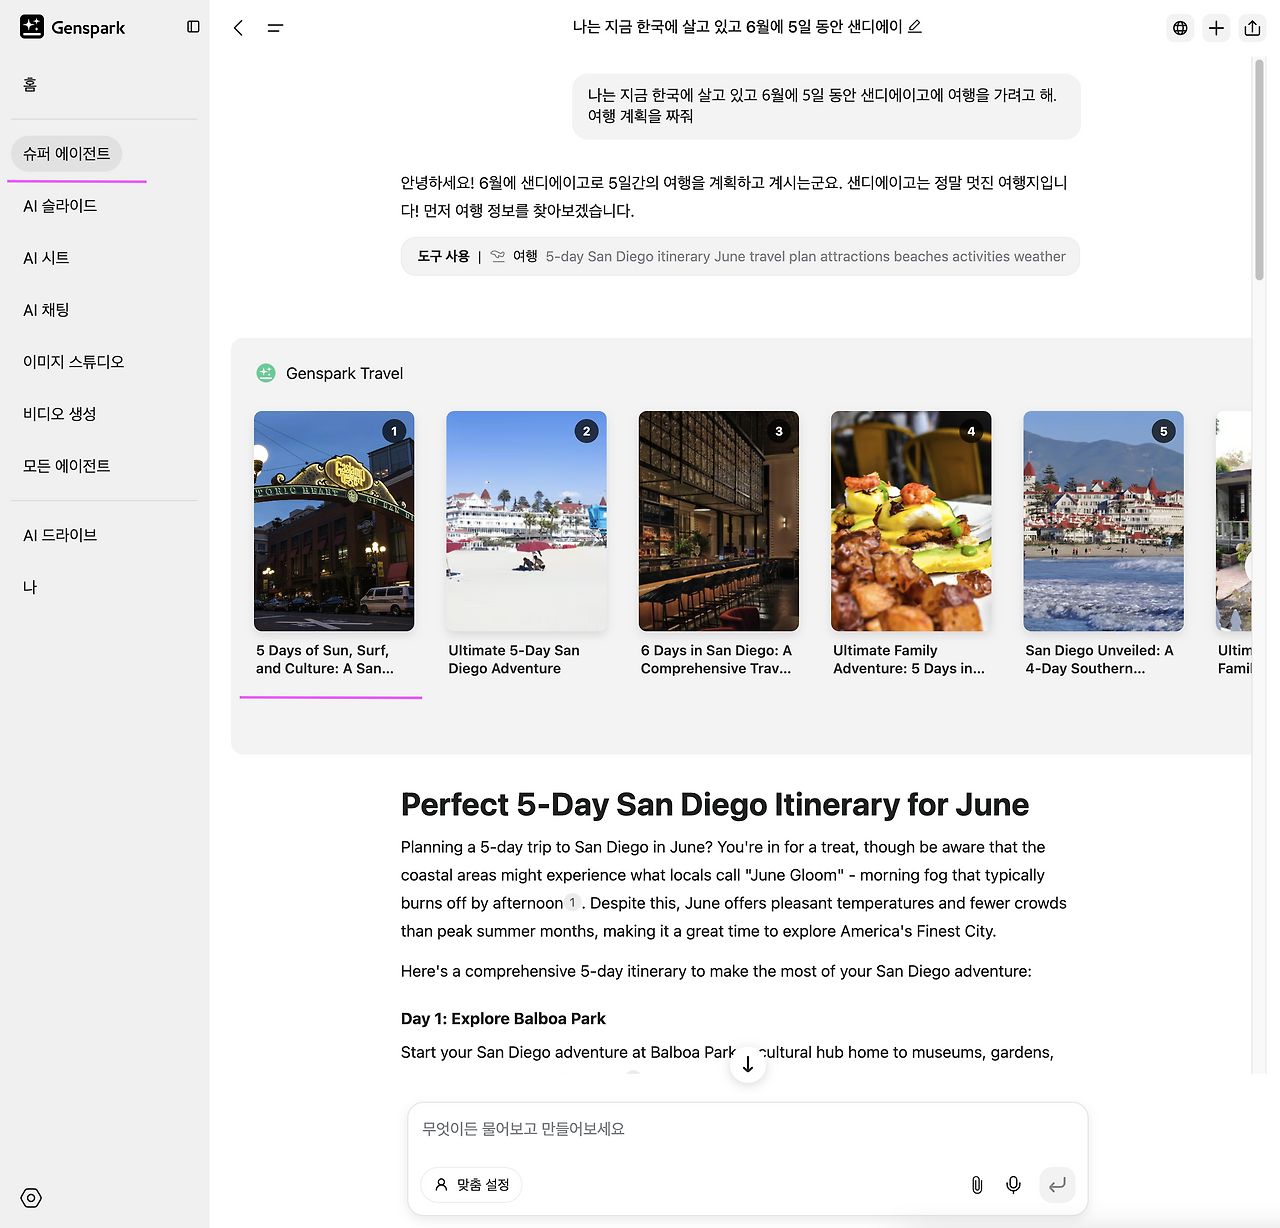Viewport: 1280px width, 1228px height.
Task: Open "Ultimate Family Adventure" link
Action: 909,659
